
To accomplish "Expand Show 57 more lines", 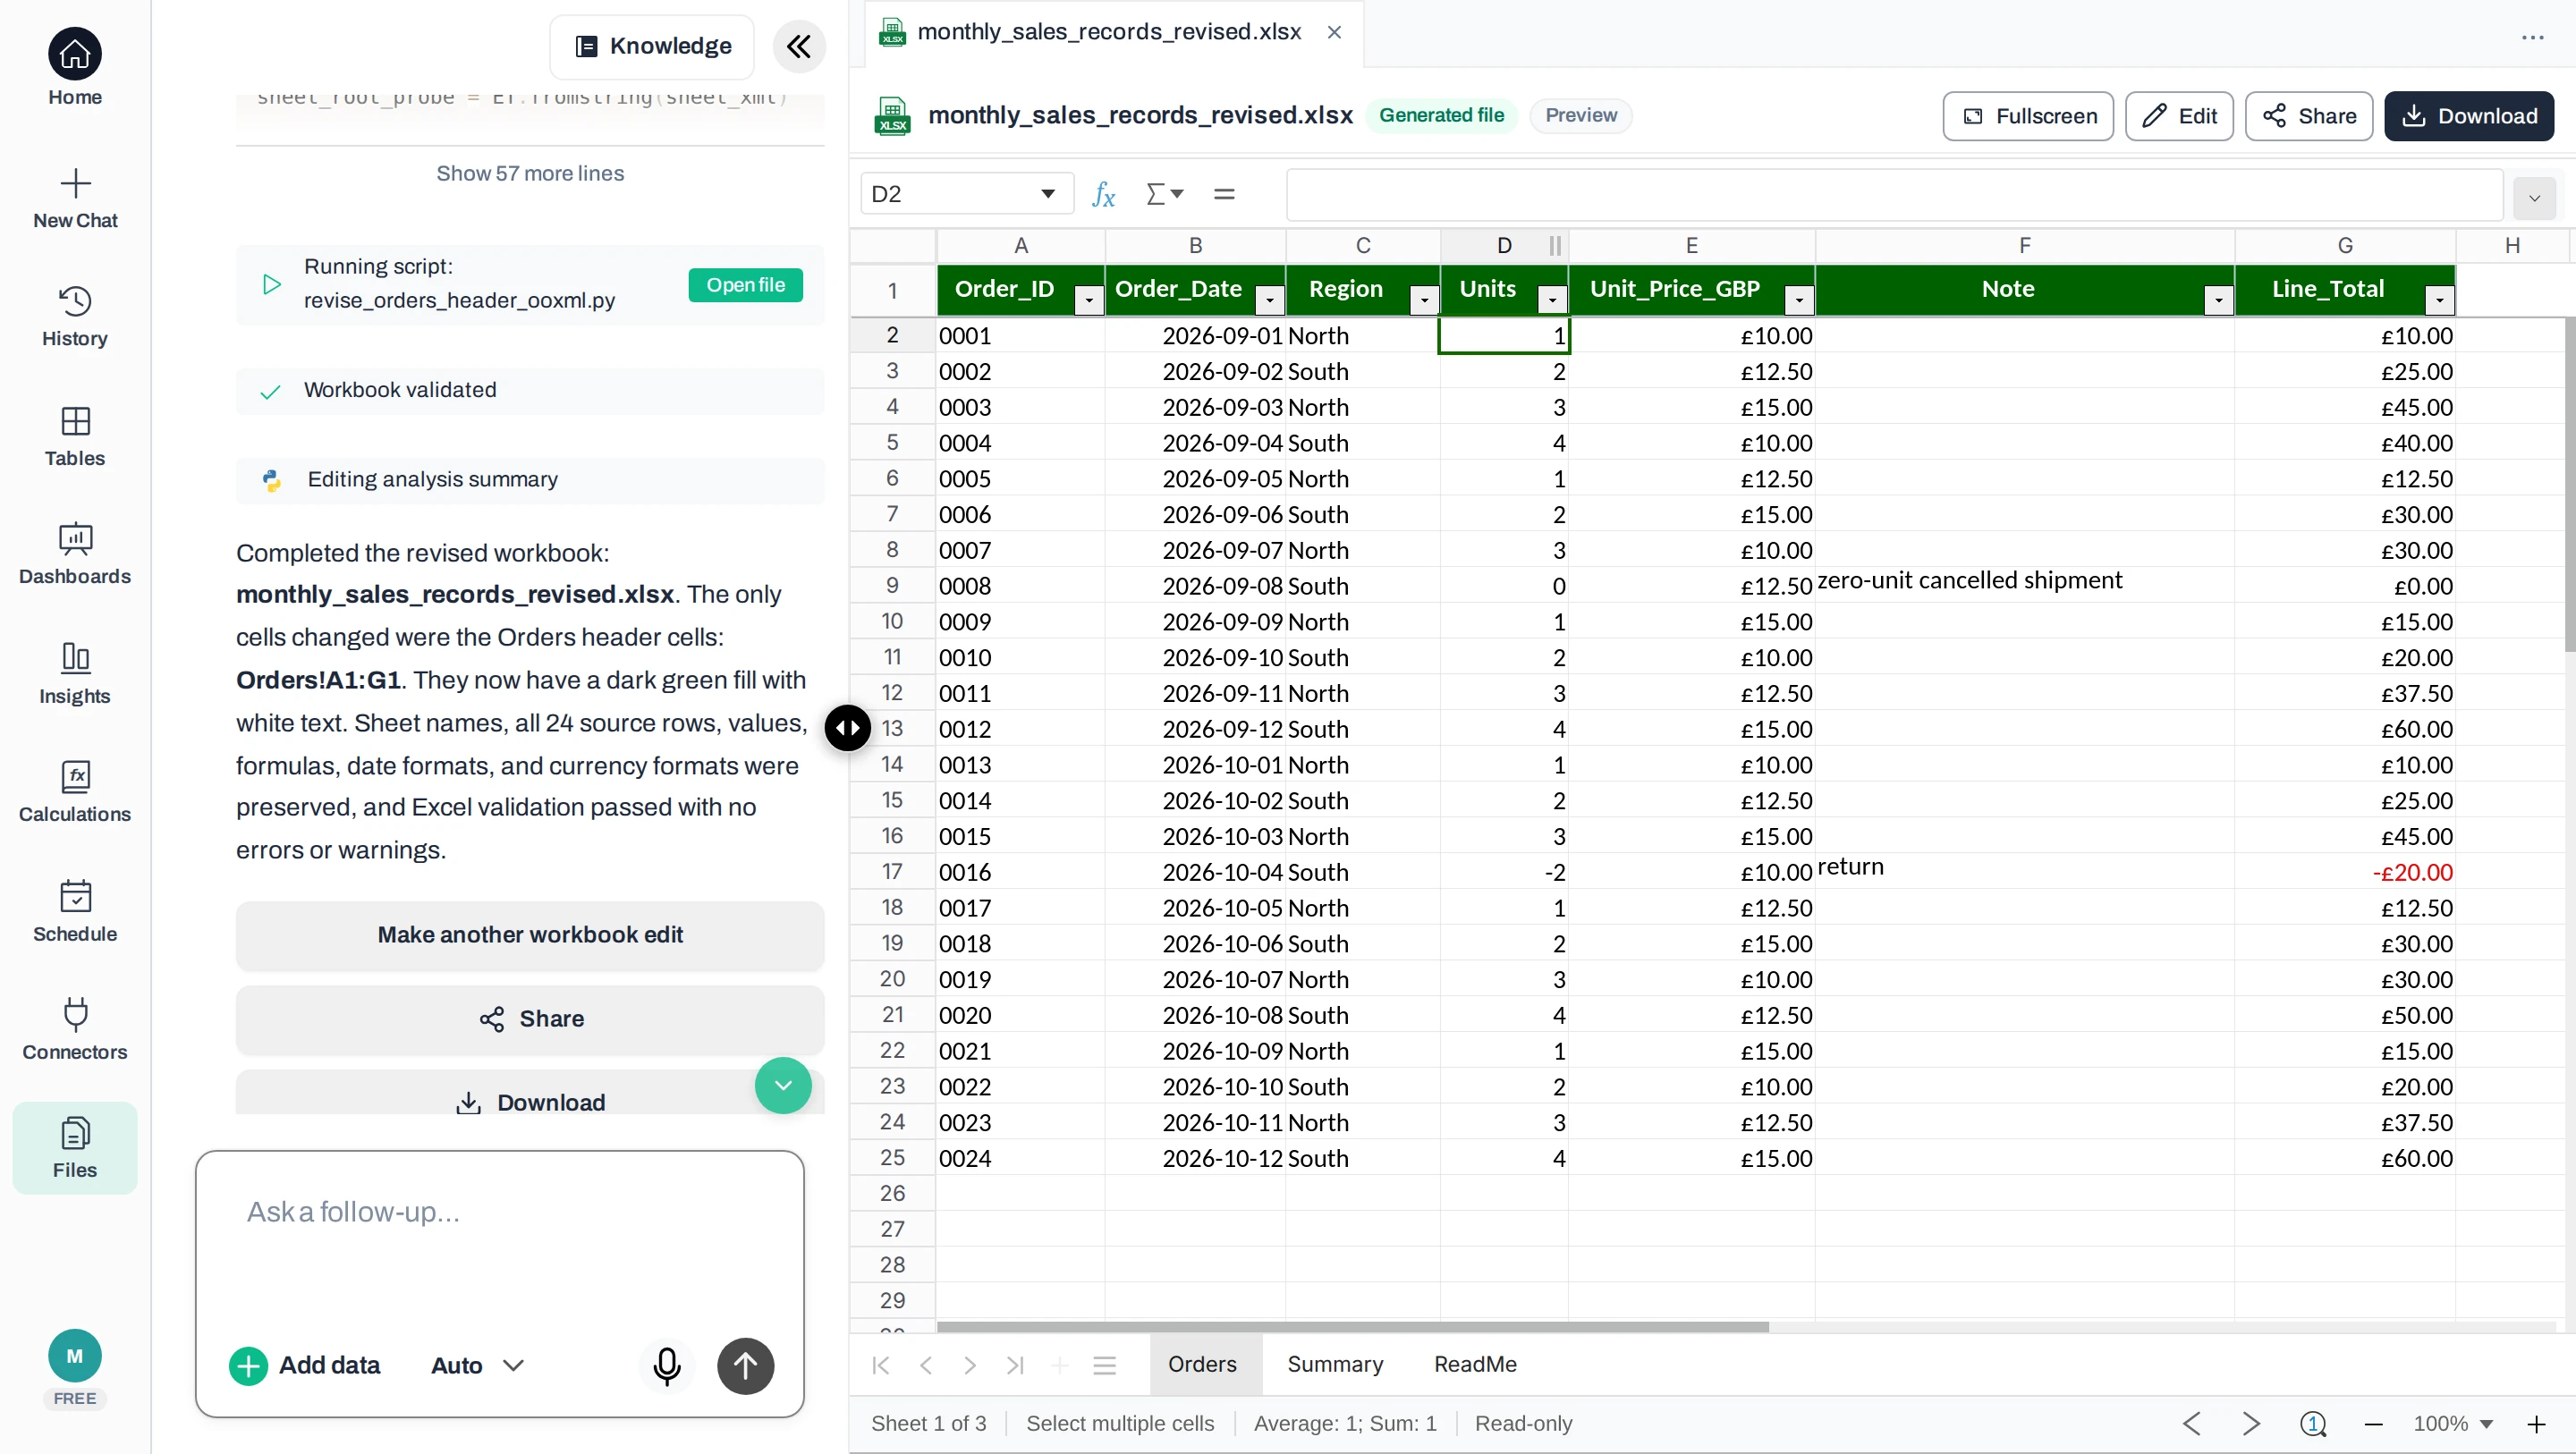I will 530,173.
